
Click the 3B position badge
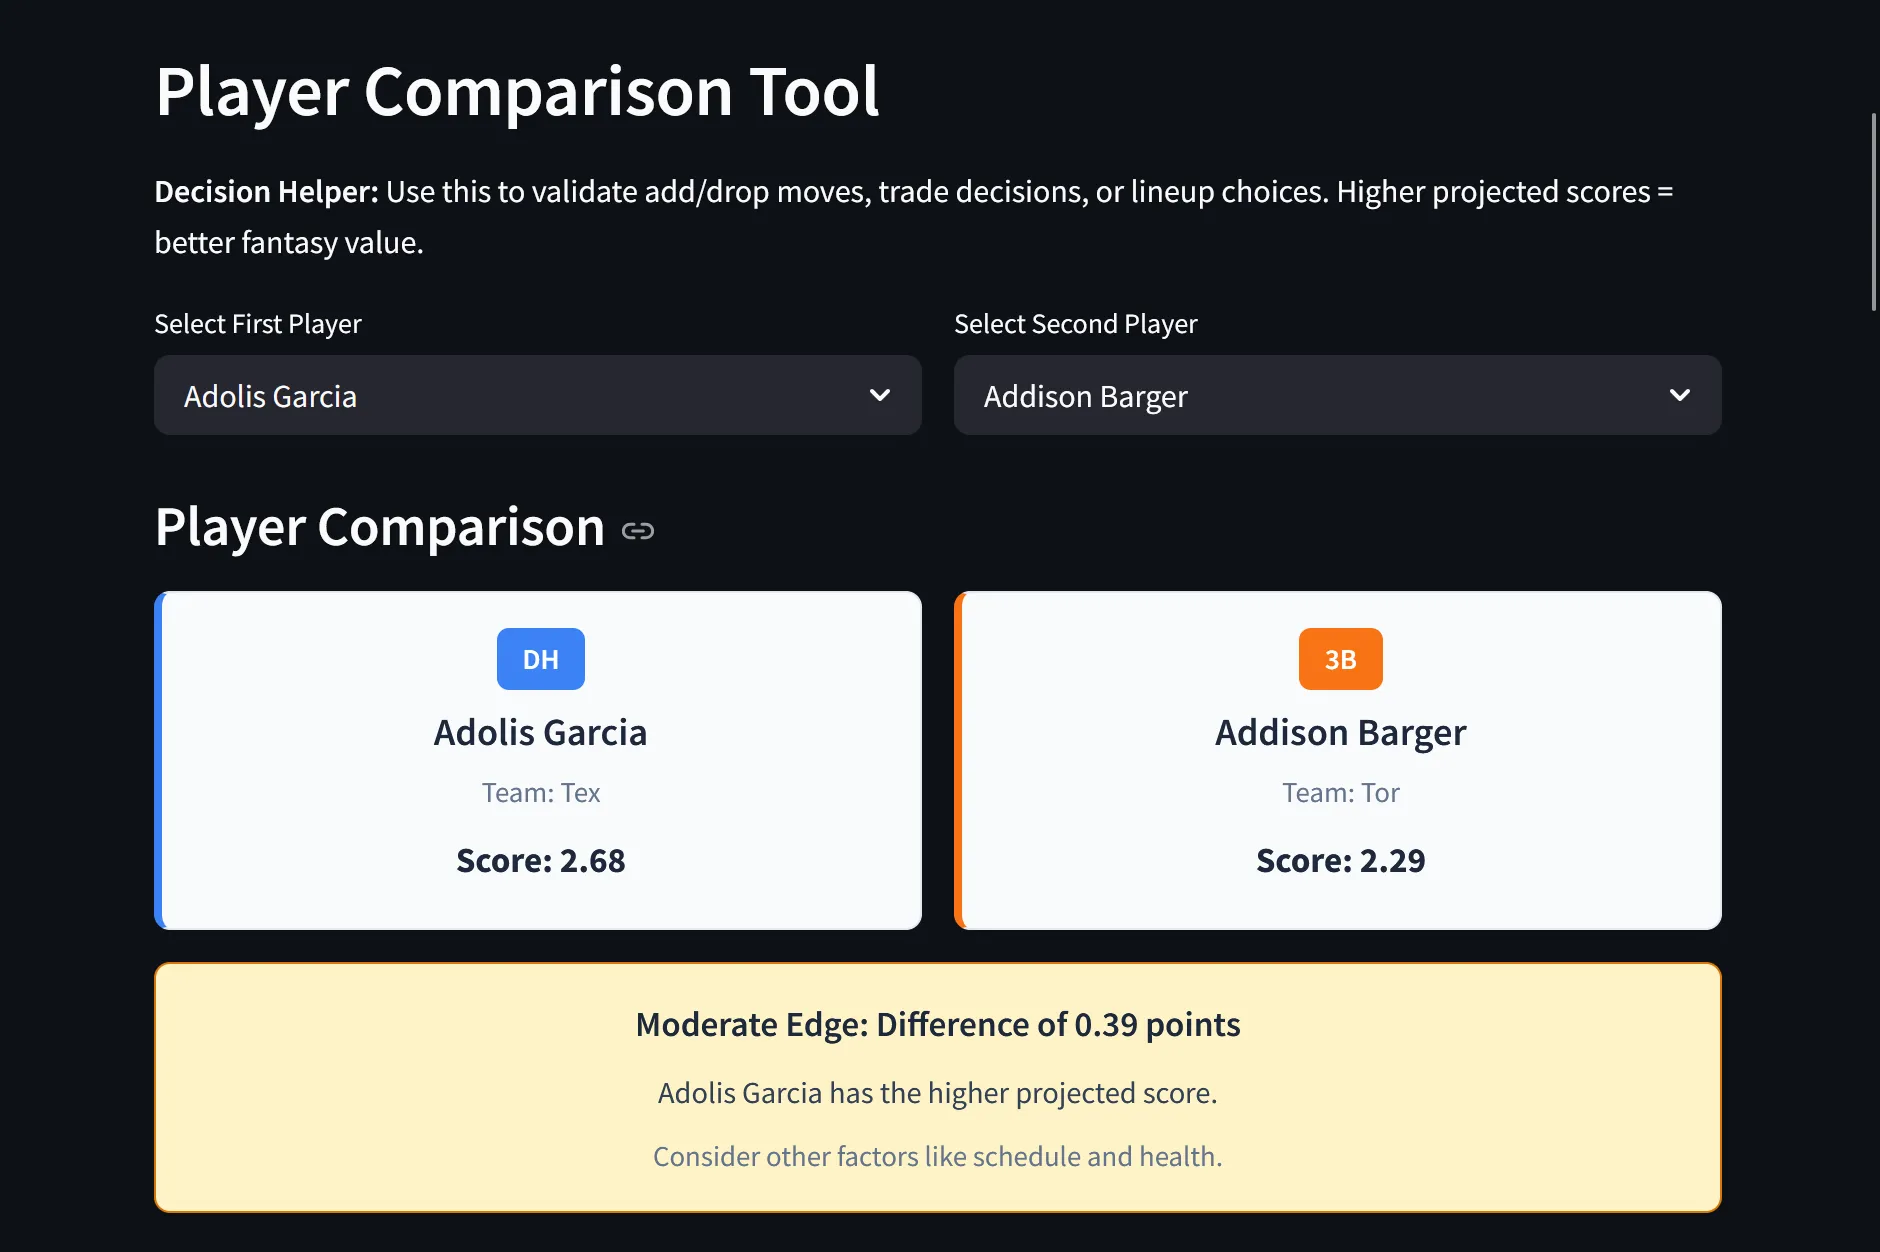tap(1340, 658)
